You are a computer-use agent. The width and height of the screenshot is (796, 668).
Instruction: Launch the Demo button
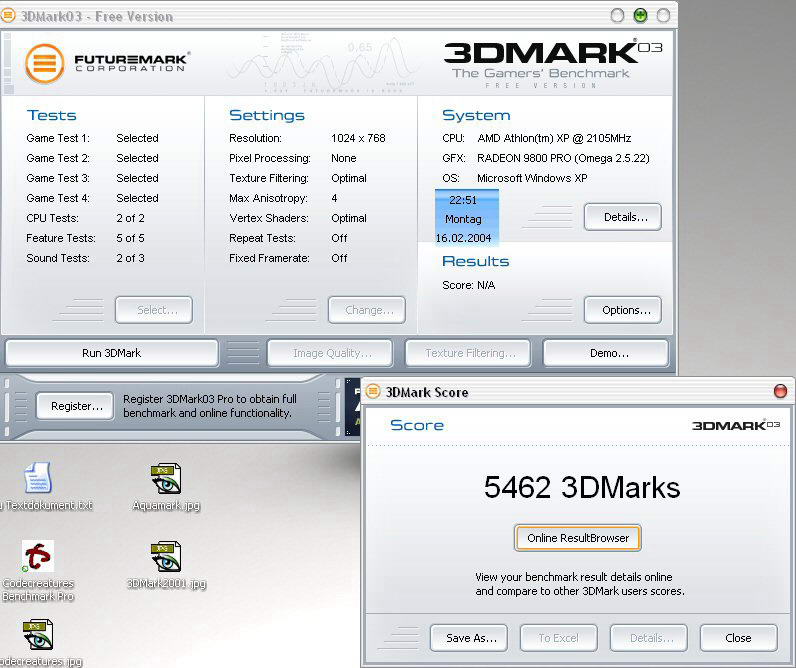(x=606, y=353)
